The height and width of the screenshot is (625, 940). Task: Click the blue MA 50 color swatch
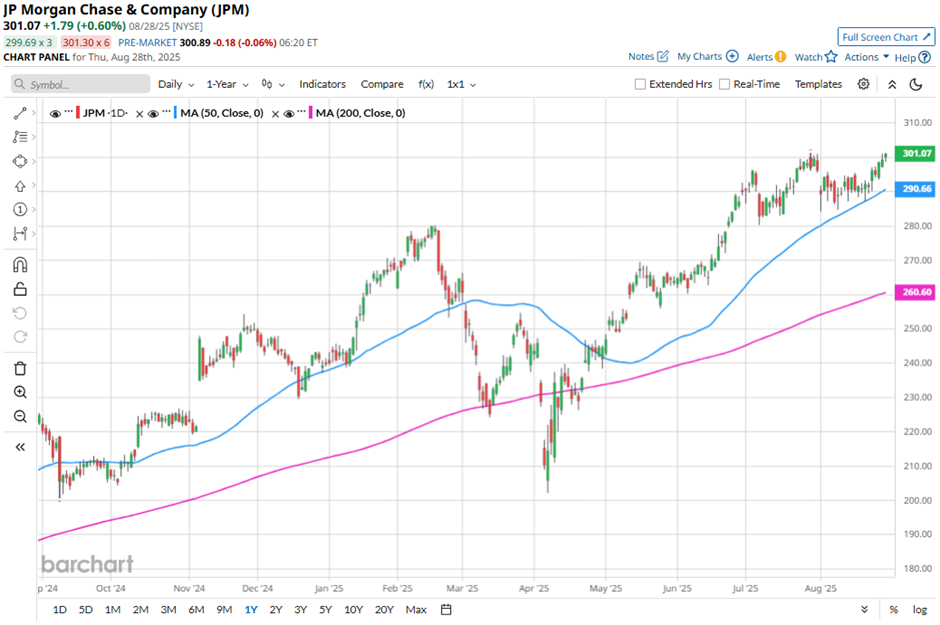pyautogui.click(x=175, y=113)
